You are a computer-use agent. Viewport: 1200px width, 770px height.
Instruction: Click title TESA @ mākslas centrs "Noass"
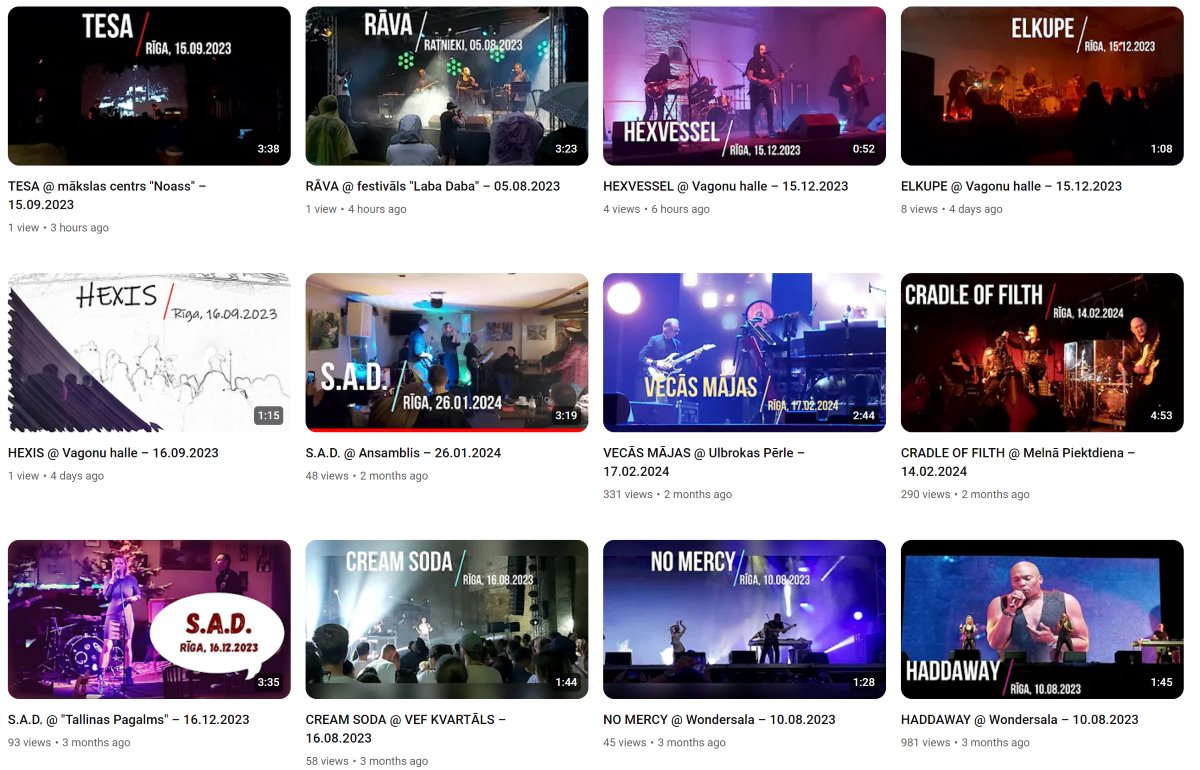point(107,195)
